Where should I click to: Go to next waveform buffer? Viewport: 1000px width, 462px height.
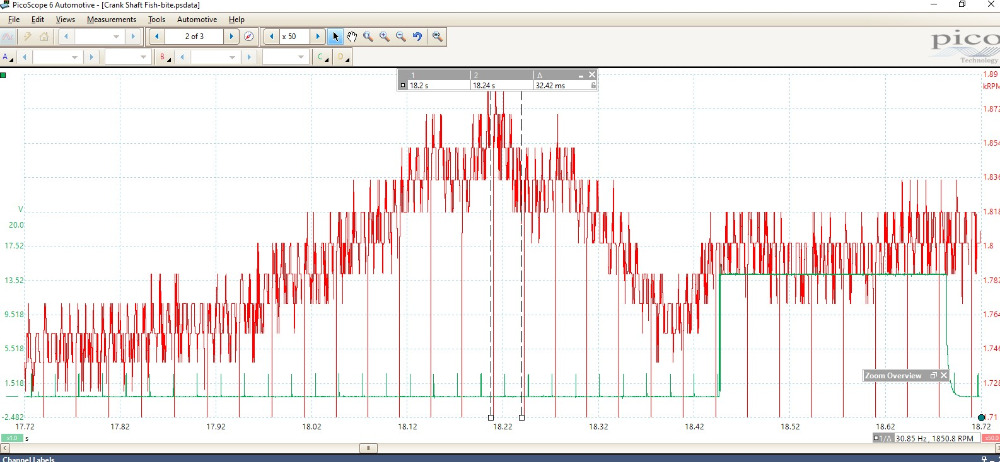coord(232,37)
